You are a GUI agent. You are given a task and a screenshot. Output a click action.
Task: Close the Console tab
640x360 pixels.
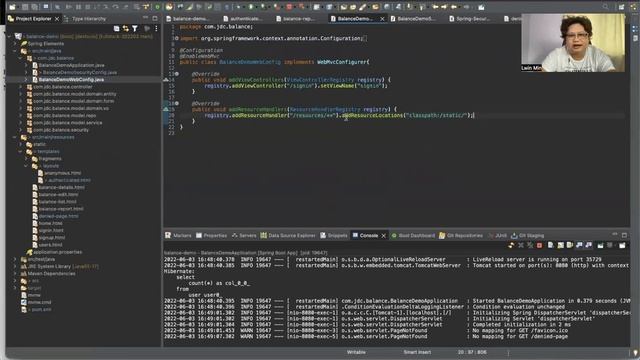pos(384,236)
